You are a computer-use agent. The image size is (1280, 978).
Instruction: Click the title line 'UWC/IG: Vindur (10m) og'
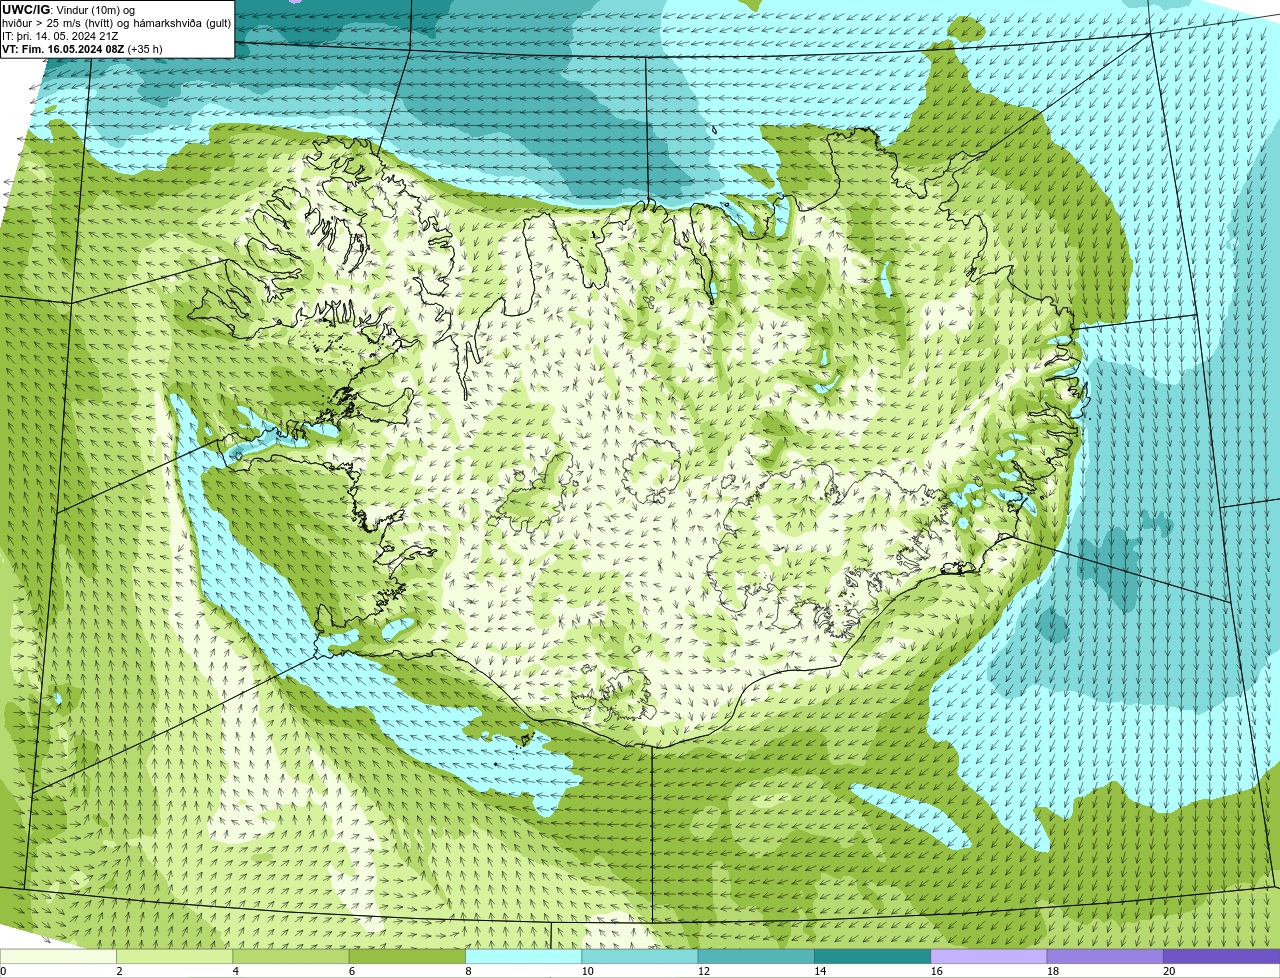[x=69, y=9]
